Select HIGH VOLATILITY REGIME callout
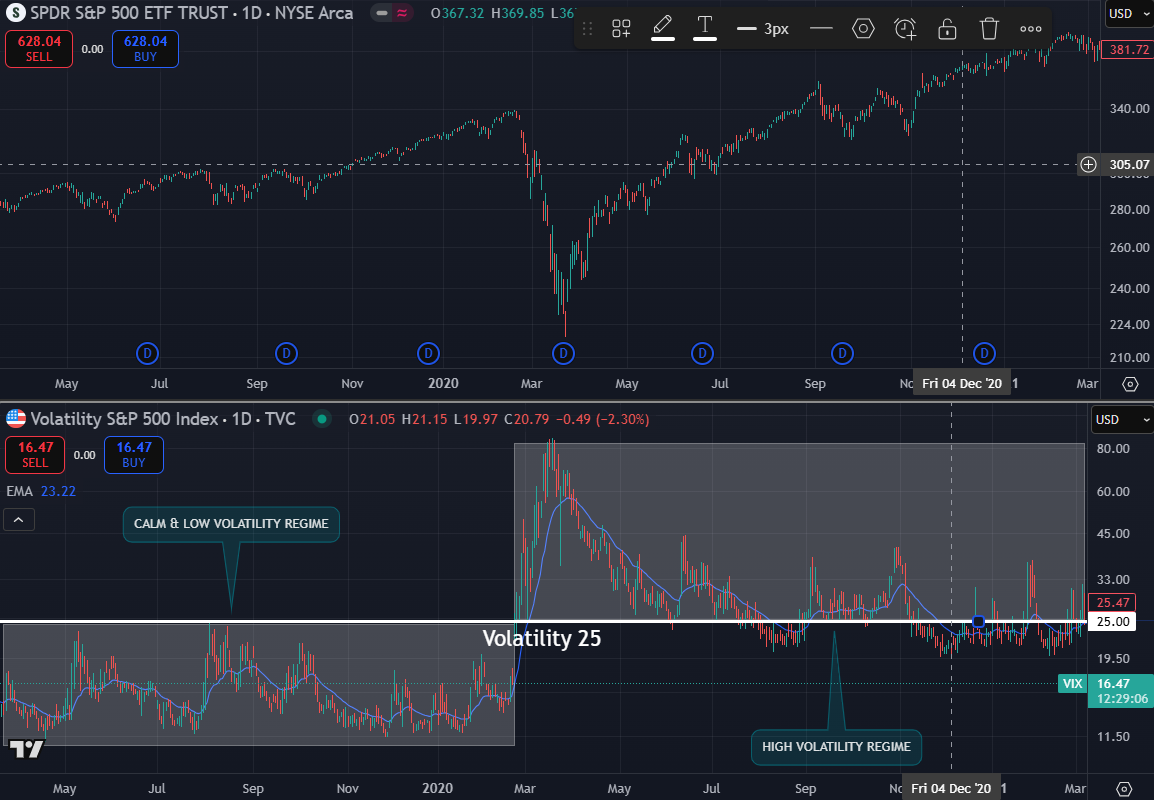The width and height of the screenshot is (1154, 800). (x=836, y=747)
